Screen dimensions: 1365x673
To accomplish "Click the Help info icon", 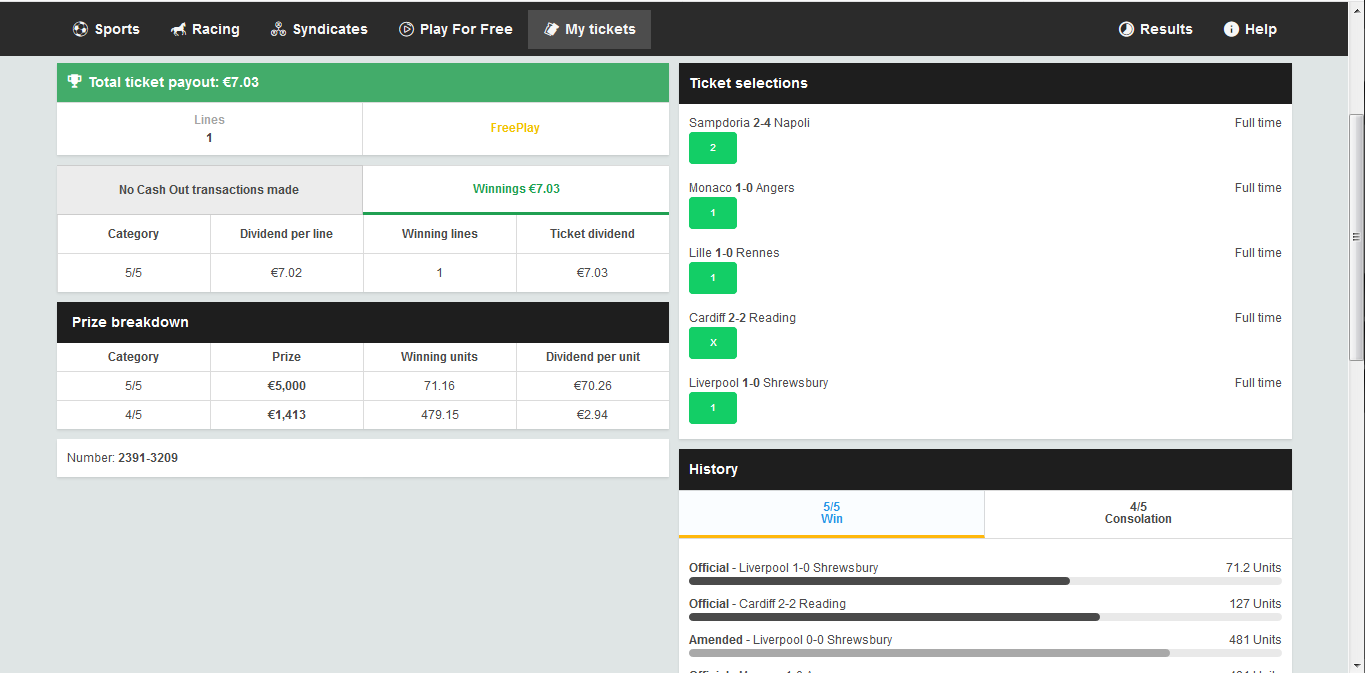I will [x=1231, y=29].
